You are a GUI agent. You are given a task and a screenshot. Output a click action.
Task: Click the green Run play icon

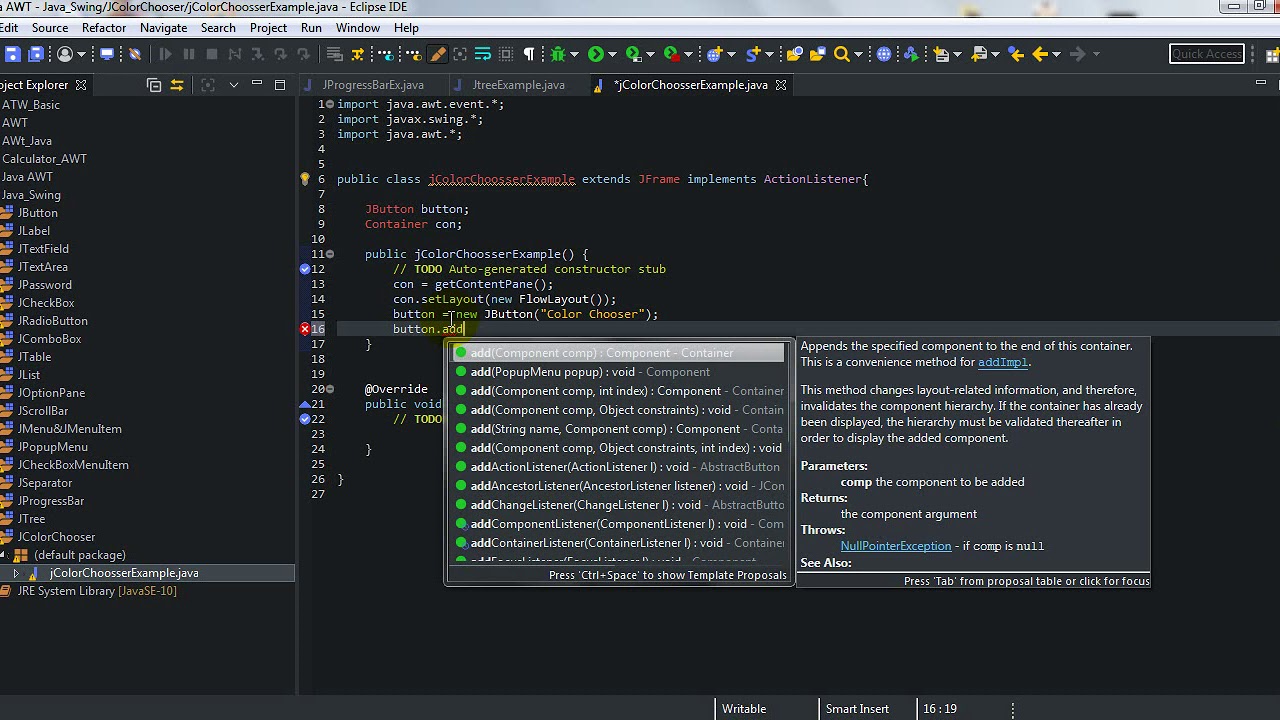pos(596,54)
